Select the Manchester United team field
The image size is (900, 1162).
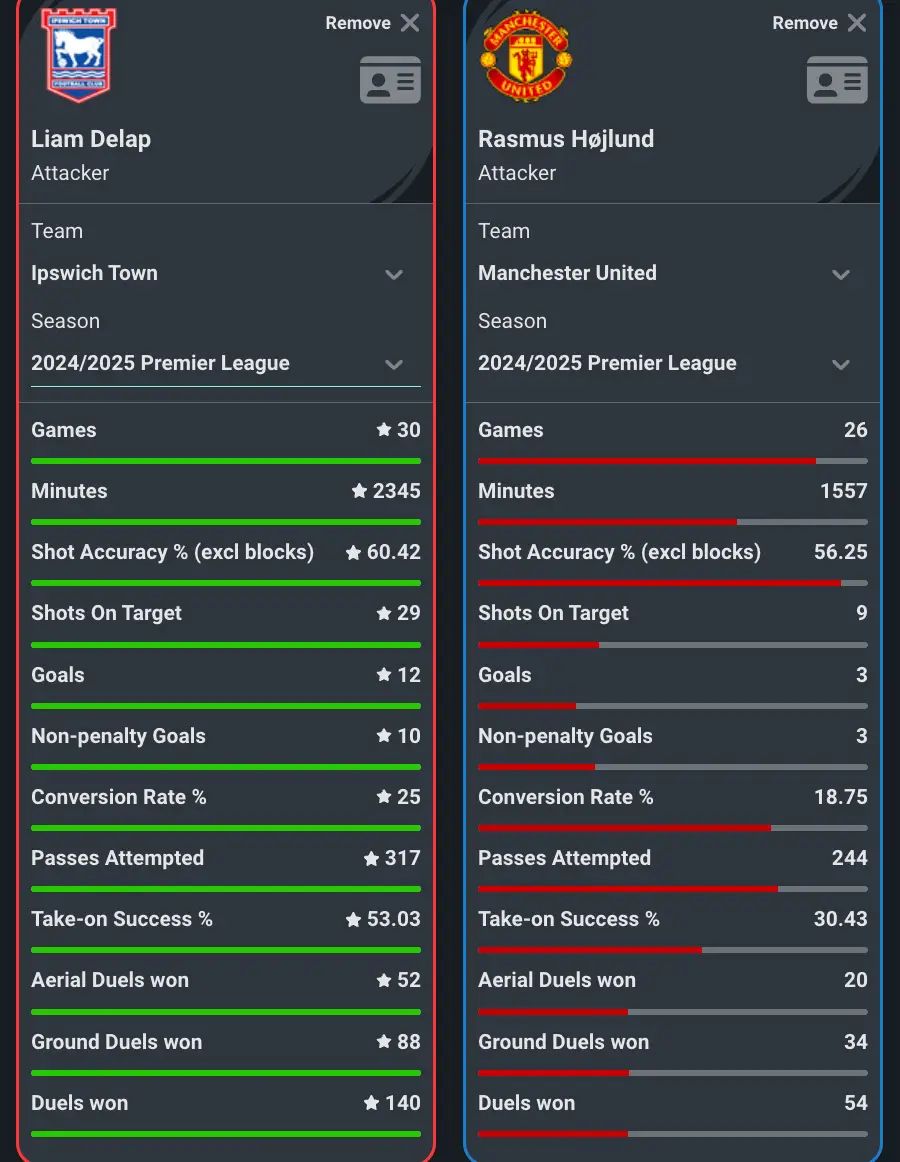(567, 273)
